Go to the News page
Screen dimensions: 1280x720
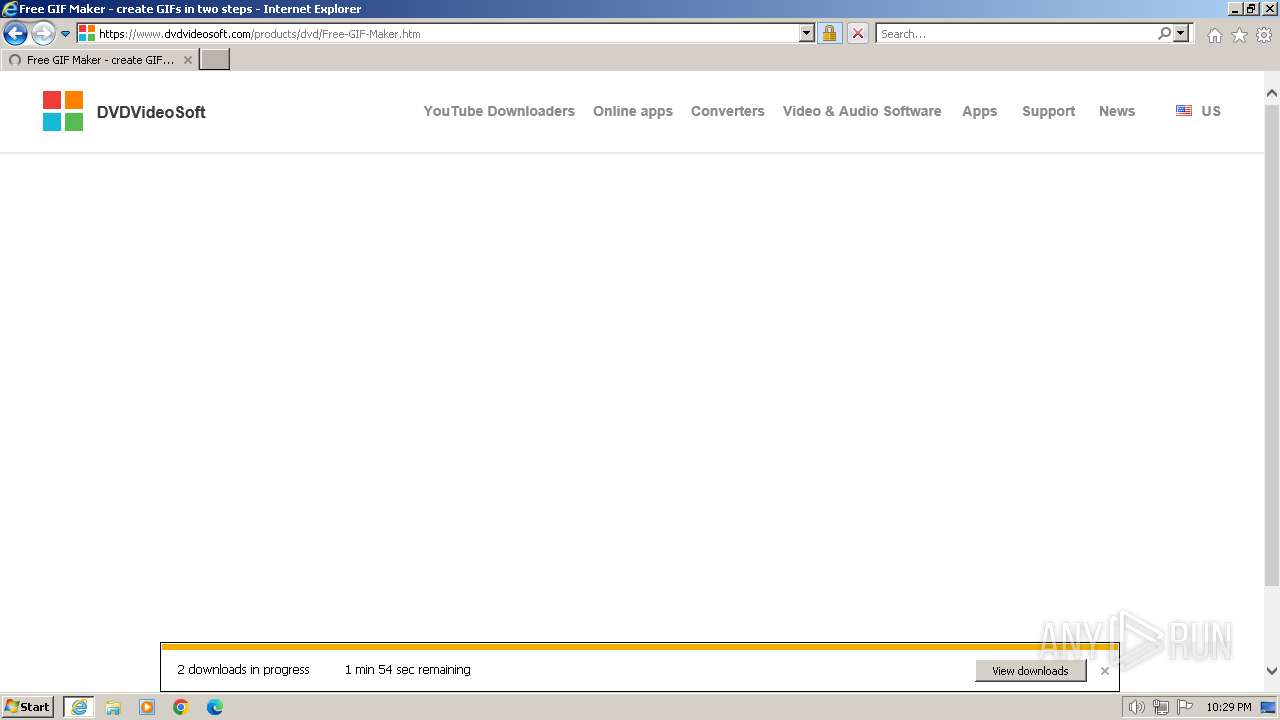[x=1117, y=111]
